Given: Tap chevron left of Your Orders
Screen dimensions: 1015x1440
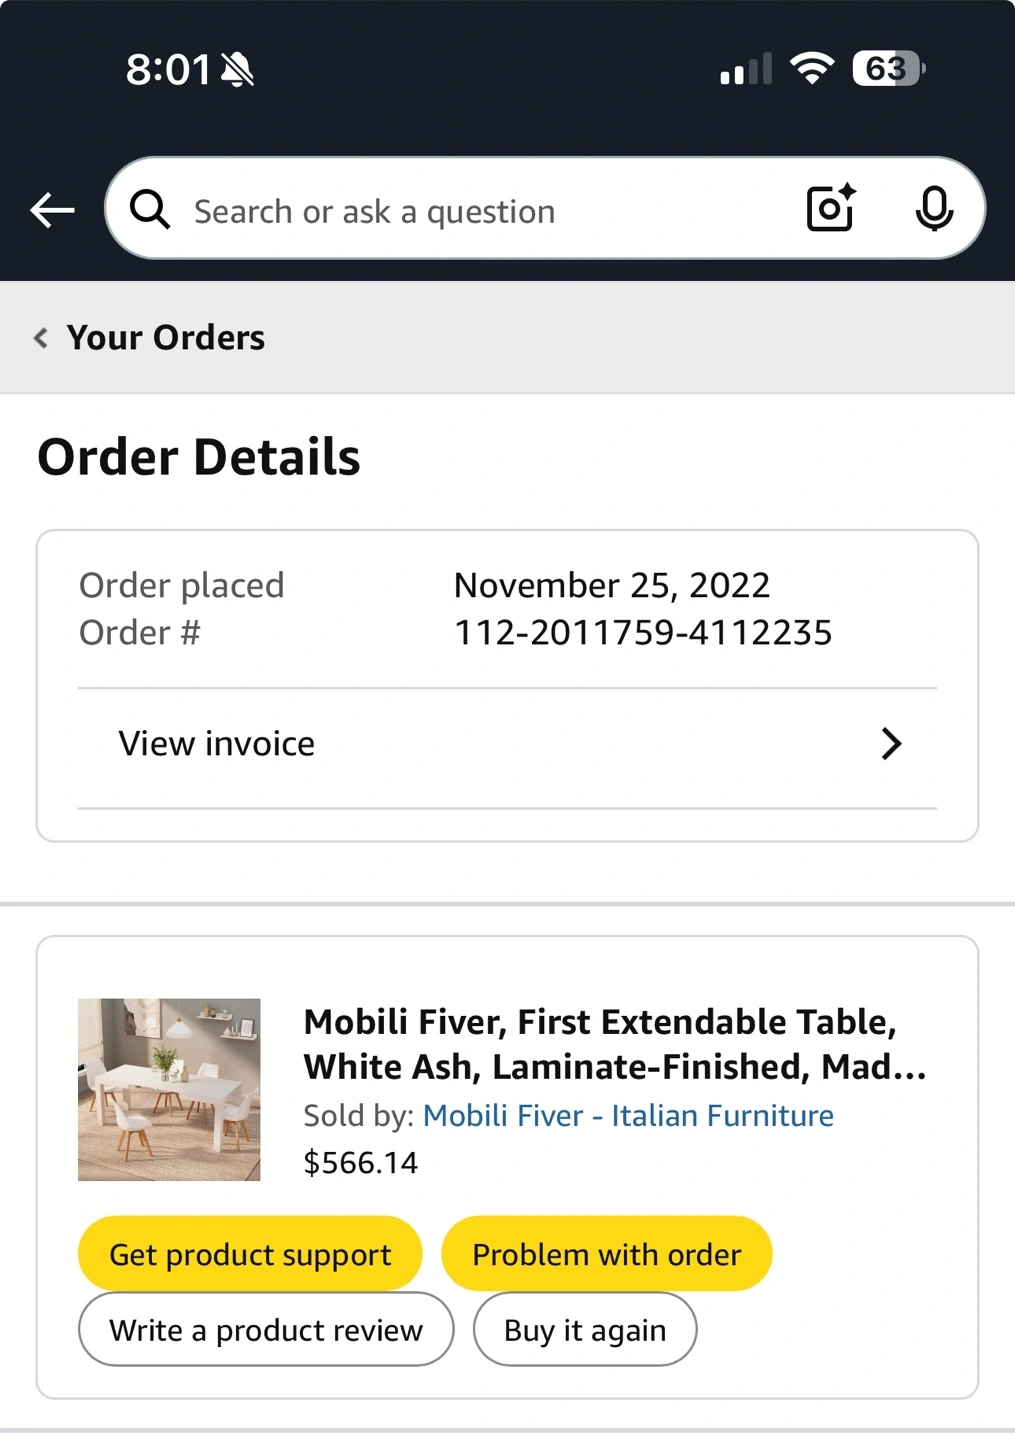Looking at the screenshot, I should coord(41,338).
